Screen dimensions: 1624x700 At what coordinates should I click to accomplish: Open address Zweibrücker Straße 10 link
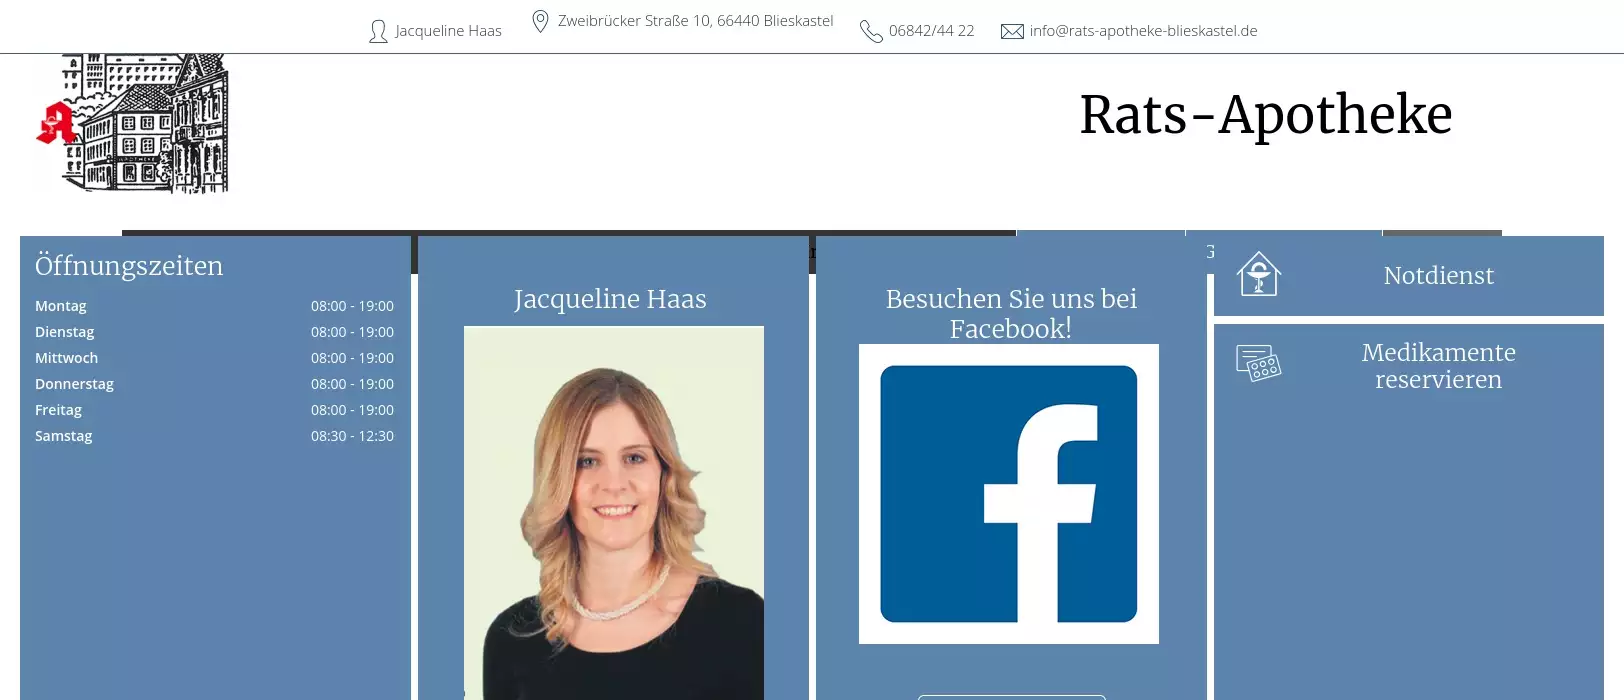click(x=695, y=21)
